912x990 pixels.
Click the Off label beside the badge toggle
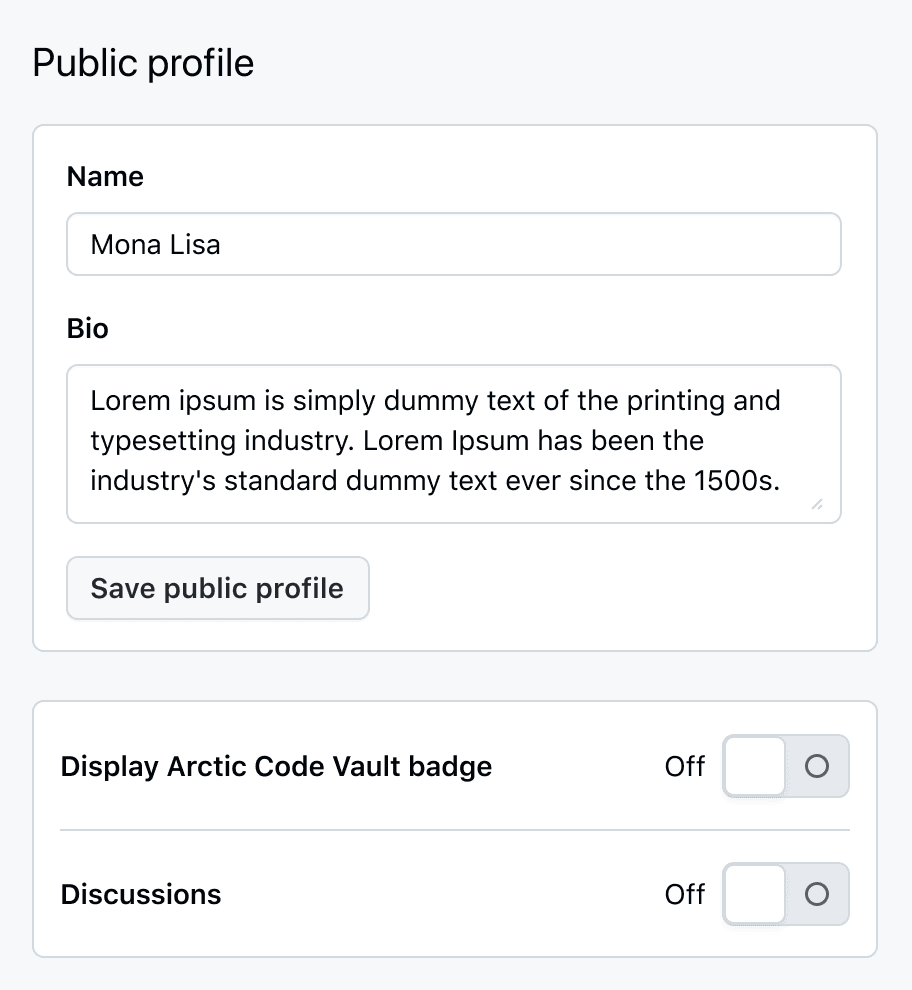pyautogui.click(x=684, y=766)
